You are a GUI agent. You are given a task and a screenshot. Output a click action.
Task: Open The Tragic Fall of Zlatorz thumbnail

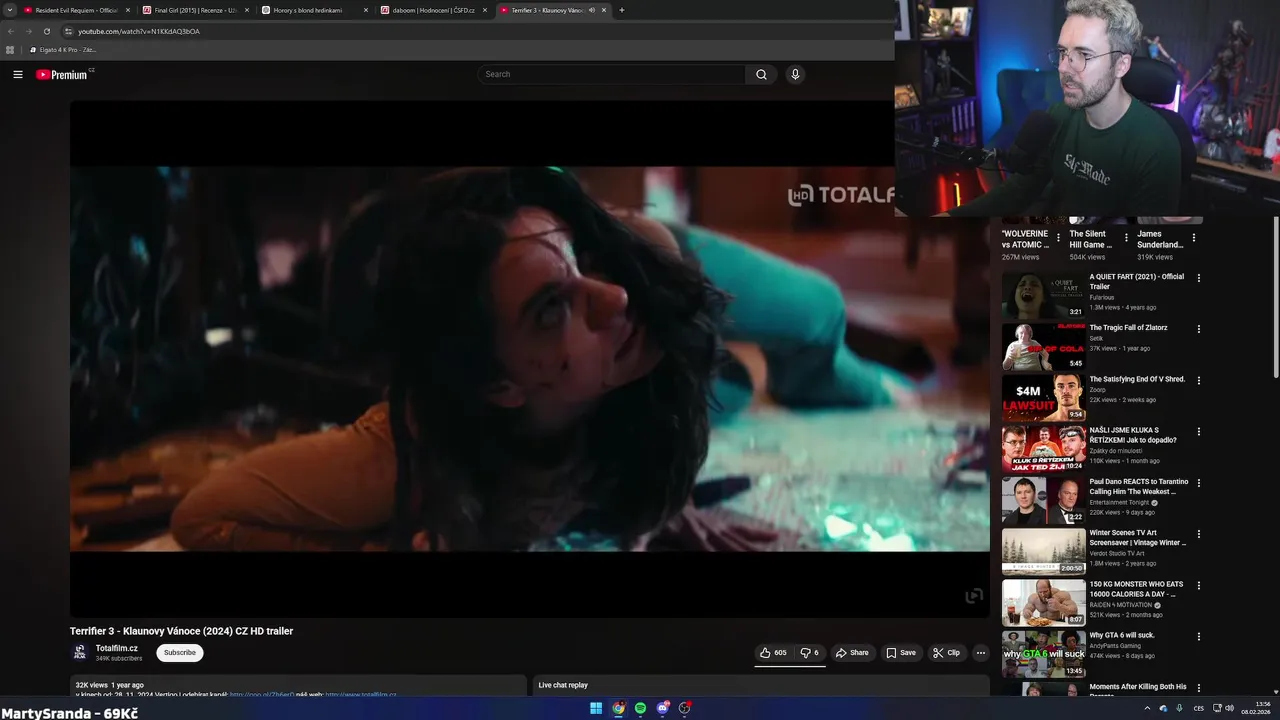1044,346
